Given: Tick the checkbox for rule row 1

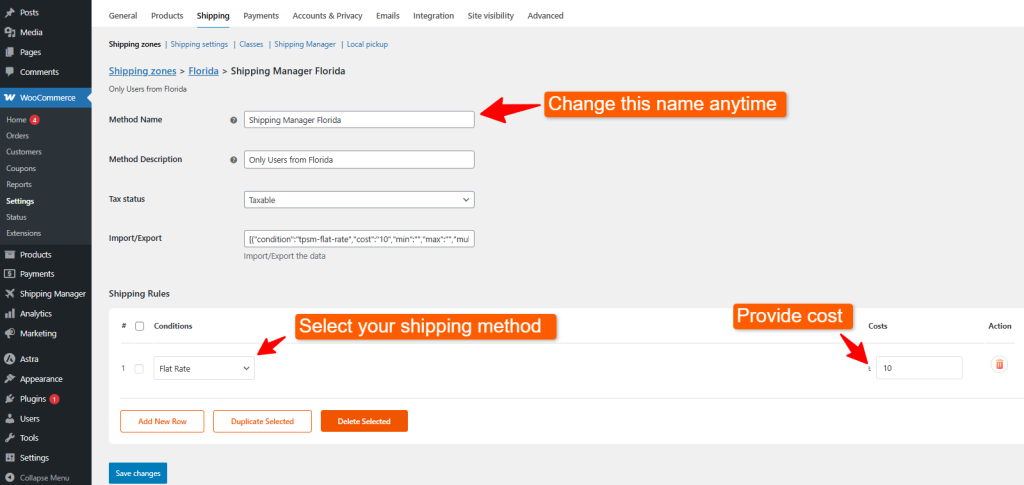Looking at the screenshot, I should click(139, 368).
